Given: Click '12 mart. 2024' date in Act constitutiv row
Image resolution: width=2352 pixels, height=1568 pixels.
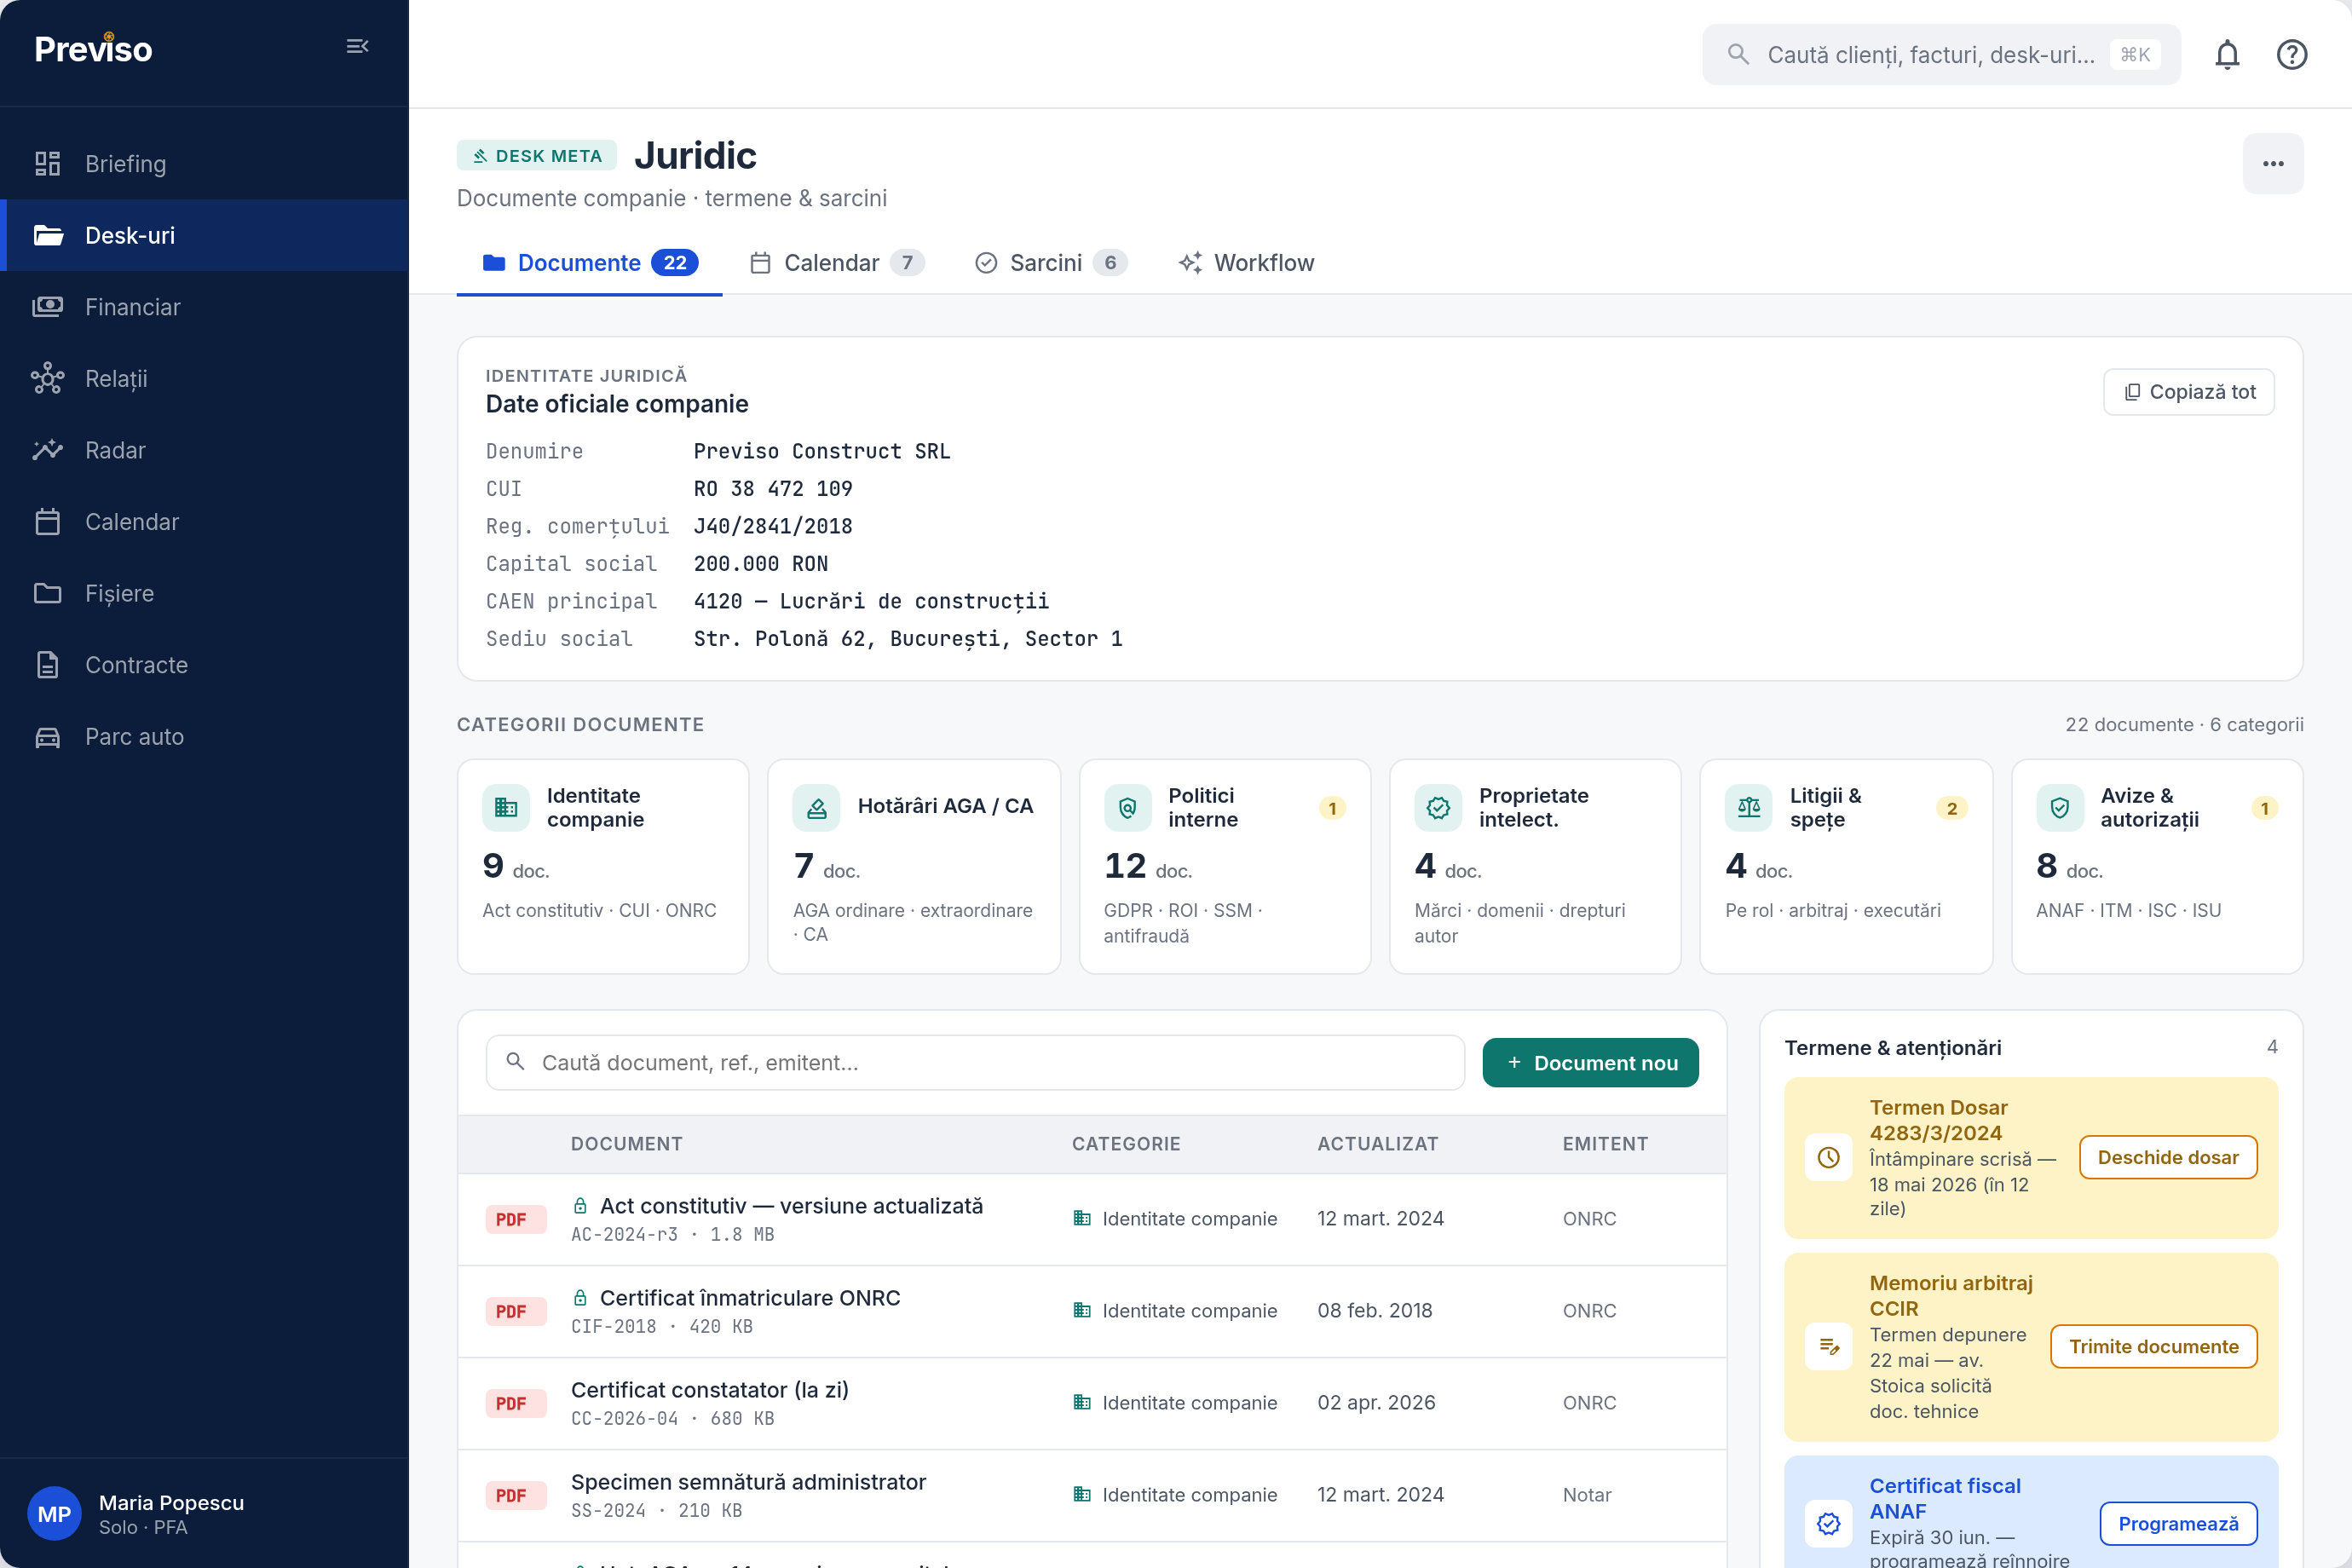Looking at the screenshot, I should pyautogui.click(x=1380, y=1218).
